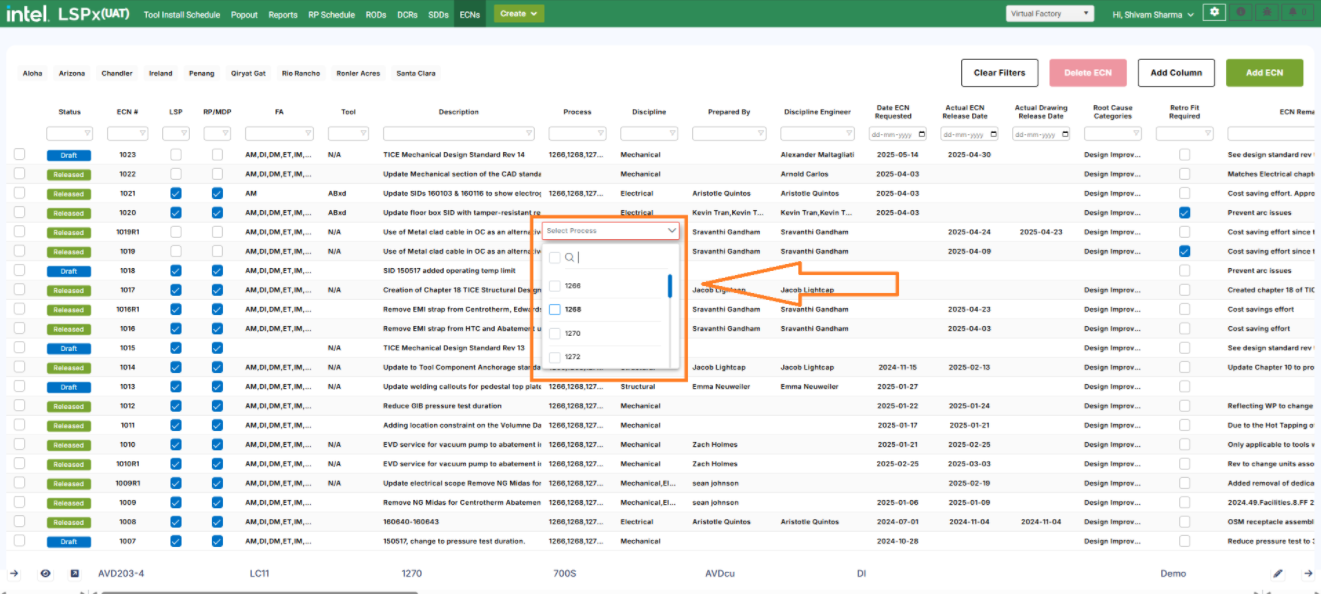Switch to the DCRs tab
This screenshot has height=594, width=1321.
point(405,15)
